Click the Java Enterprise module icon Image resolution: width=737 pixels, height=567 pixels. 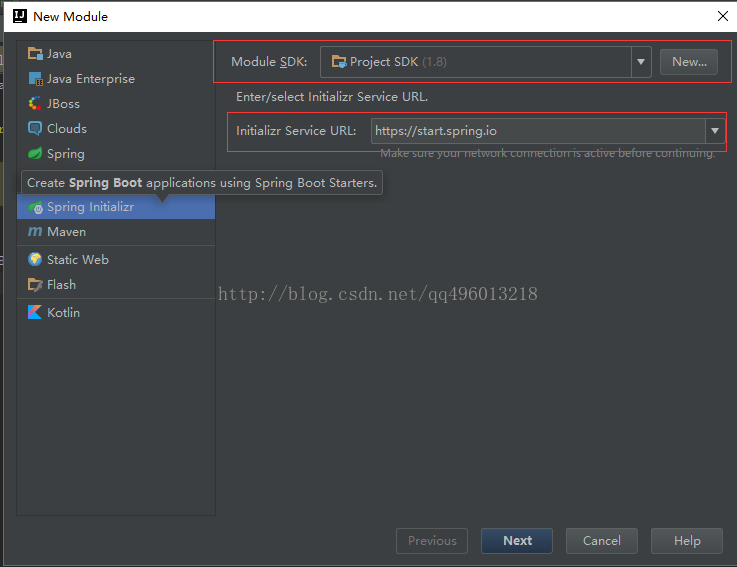pyautogui.click(x=35, y=79)
